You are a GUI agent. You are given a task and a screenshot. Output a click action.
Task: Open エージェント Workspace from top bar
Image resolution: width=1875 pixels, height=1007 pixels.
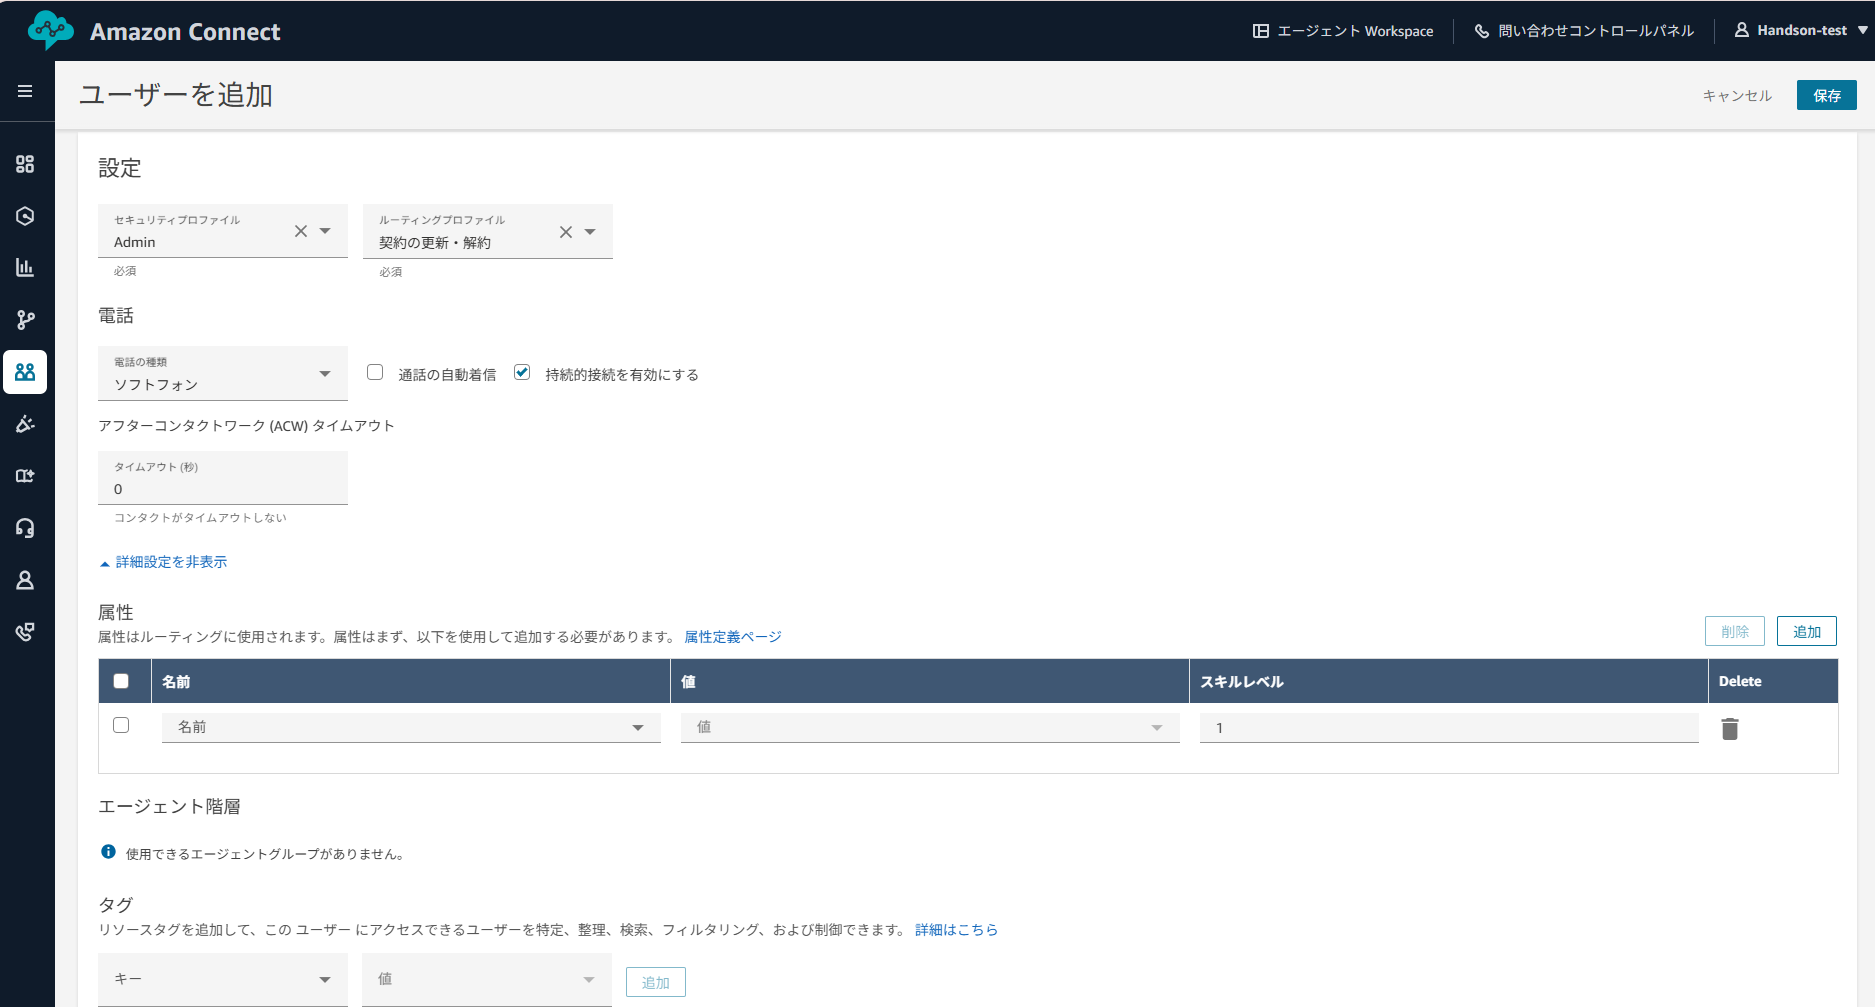point(1343,31)
